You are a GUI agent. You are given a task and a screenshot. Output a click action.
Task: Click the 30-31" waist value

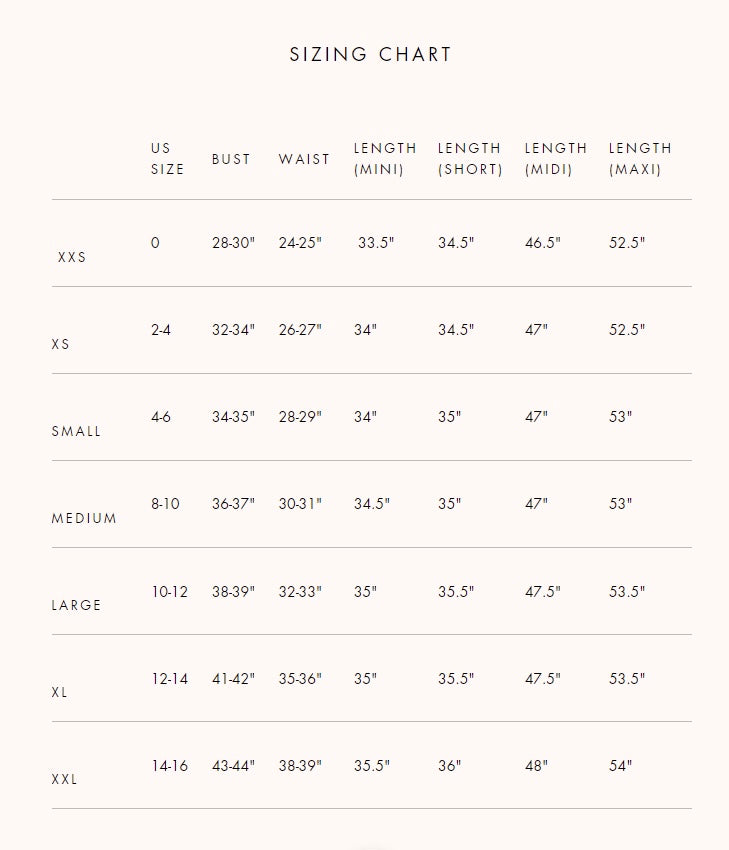click(300, 504)
